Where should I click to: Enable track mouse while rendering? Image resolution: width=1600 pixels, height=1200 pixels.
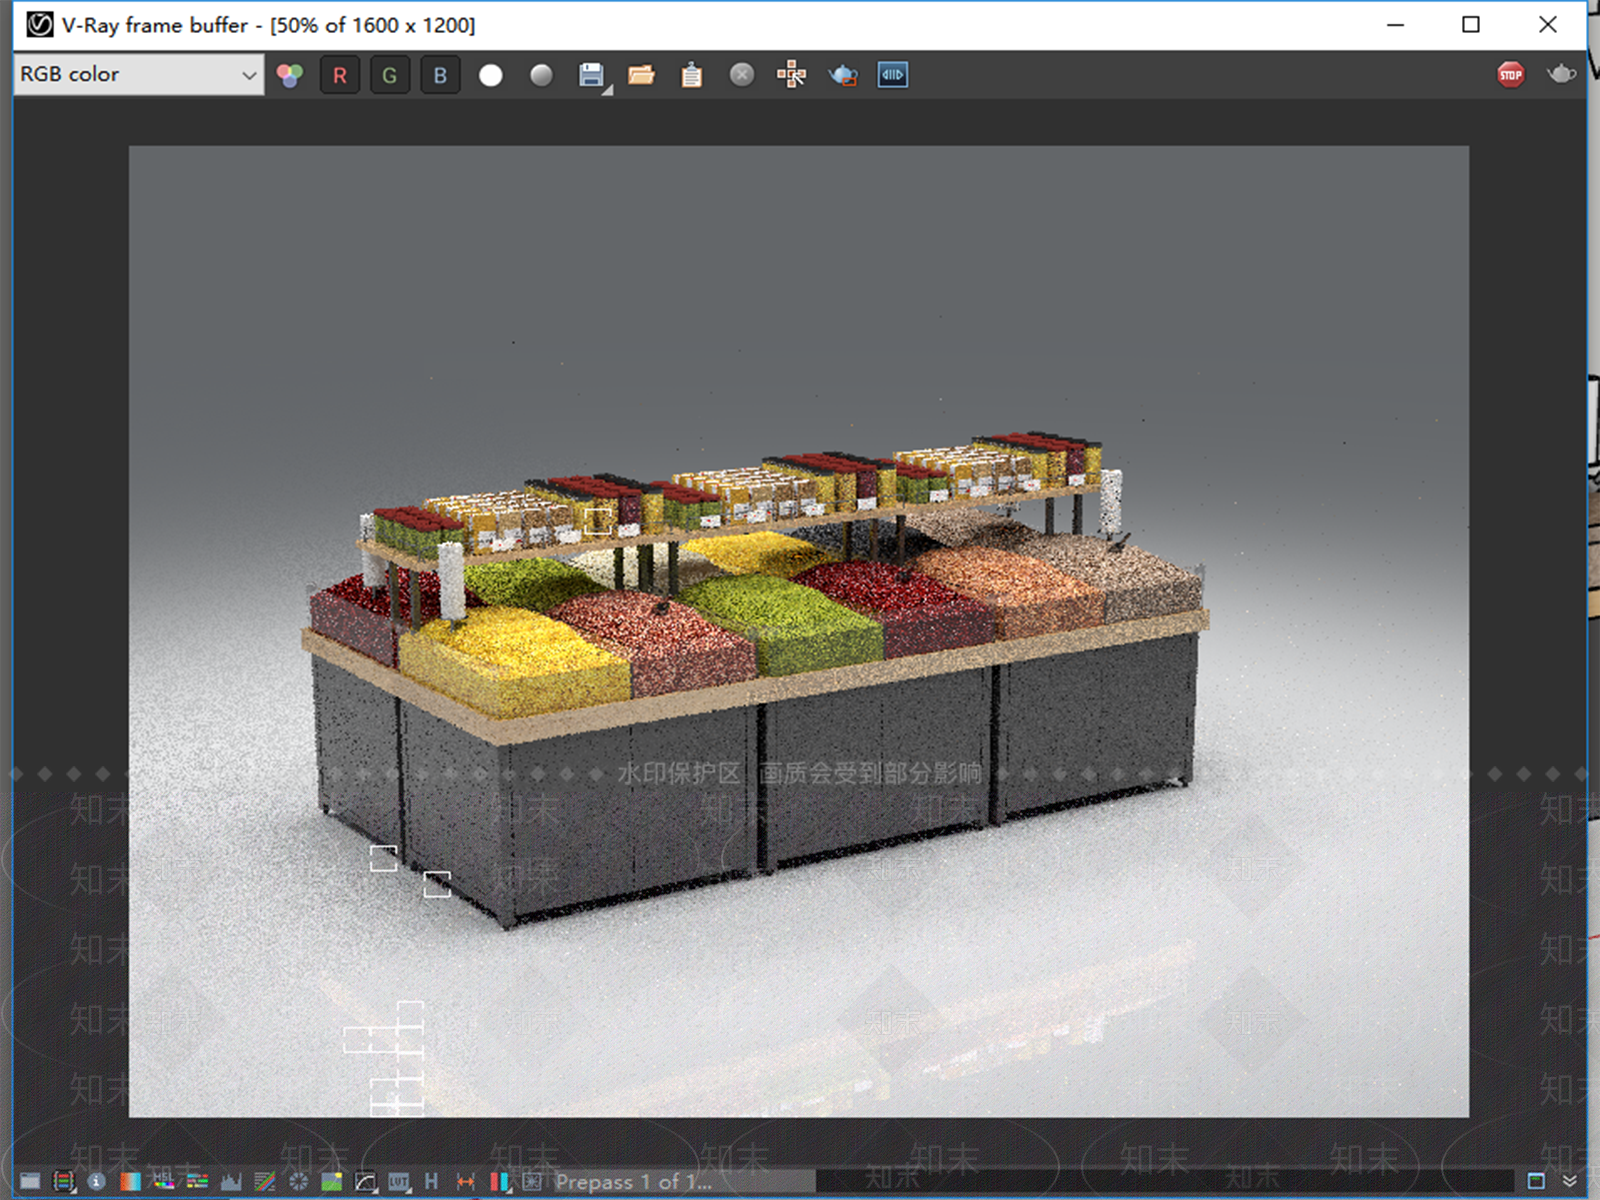coord(792,75)
